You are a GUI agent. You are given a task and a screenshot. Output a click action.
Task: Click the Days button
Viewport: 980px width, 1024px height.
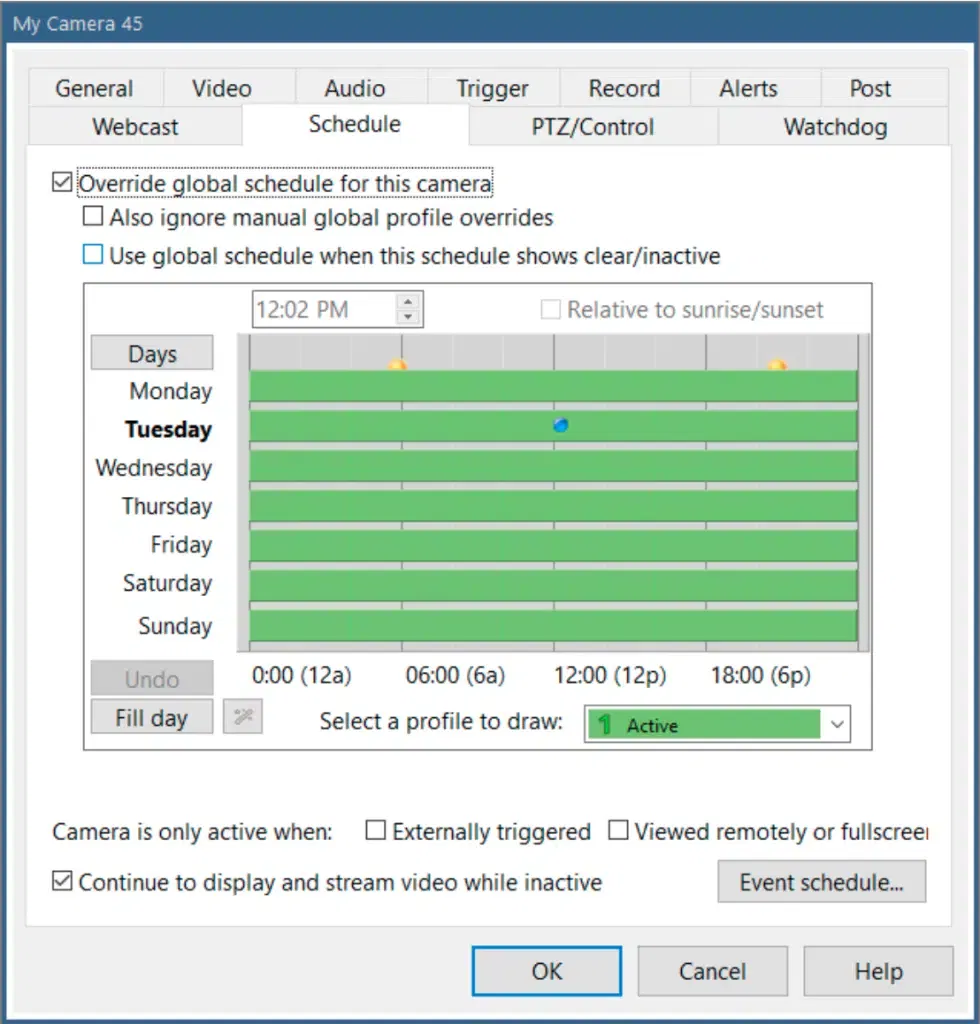pyautogui.click(x=152, y=354)
